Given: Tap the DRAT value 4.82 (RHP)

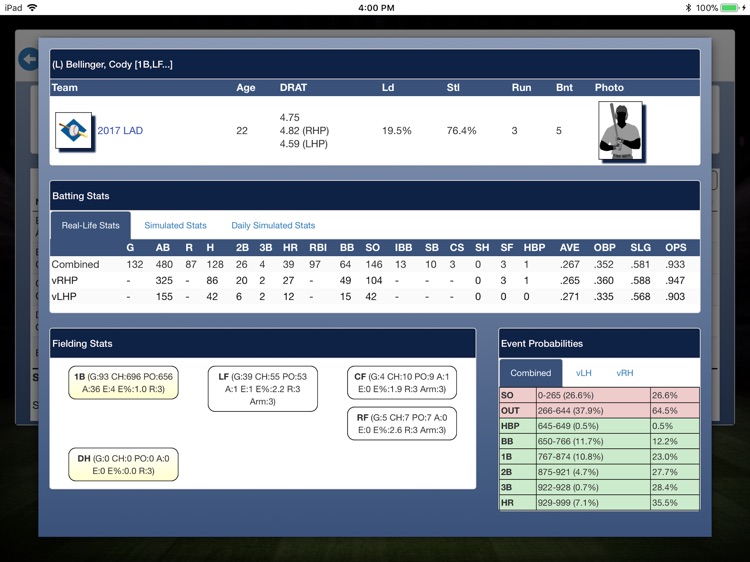Looking at the screenshot, I should point(304,131).
